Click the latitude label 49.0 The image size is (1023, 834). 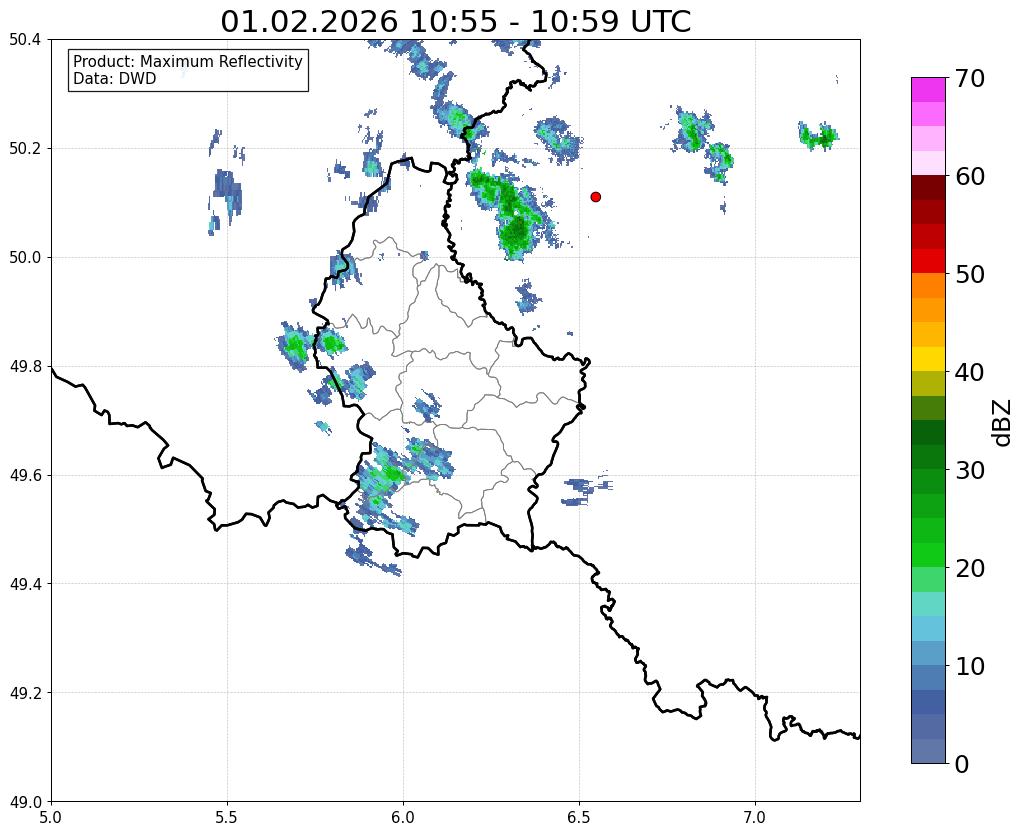(25, 802)
